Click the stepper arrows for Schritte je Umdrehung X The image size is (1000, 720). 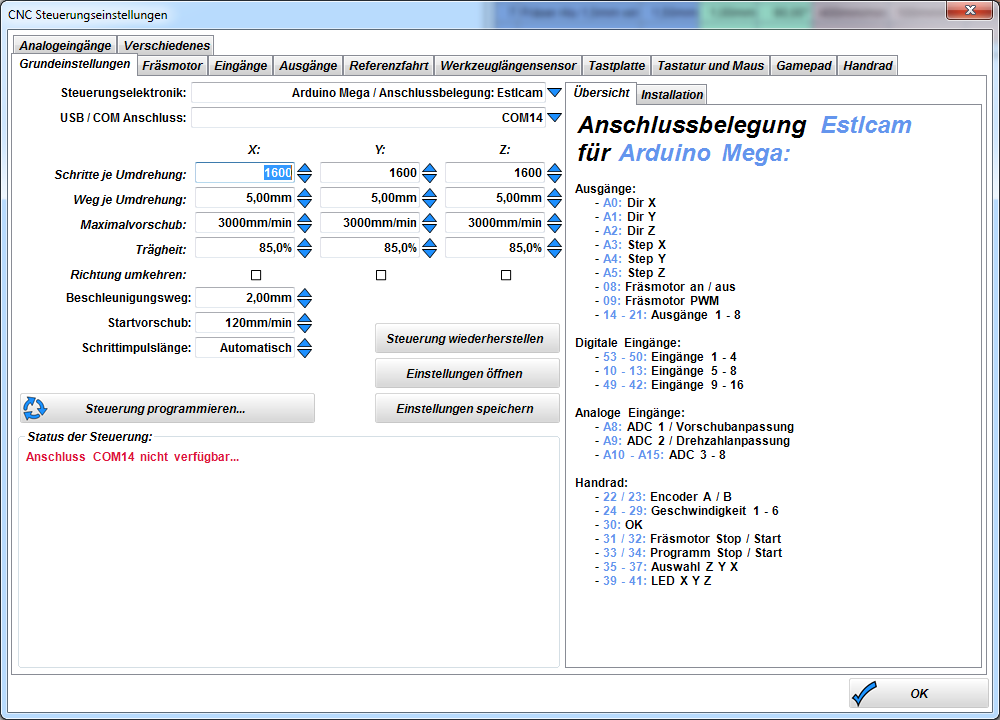[x=305, y=173]
